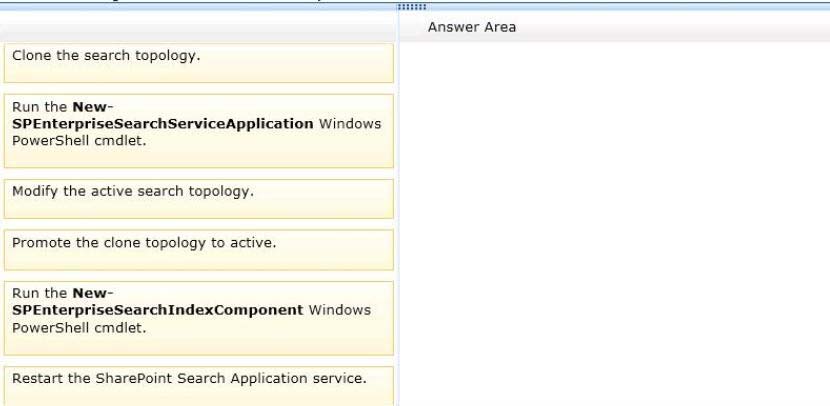The image size is (830, 406).
Task: Click the Answer Area header label
Action: pyautogui.click(x=471, y=27)
